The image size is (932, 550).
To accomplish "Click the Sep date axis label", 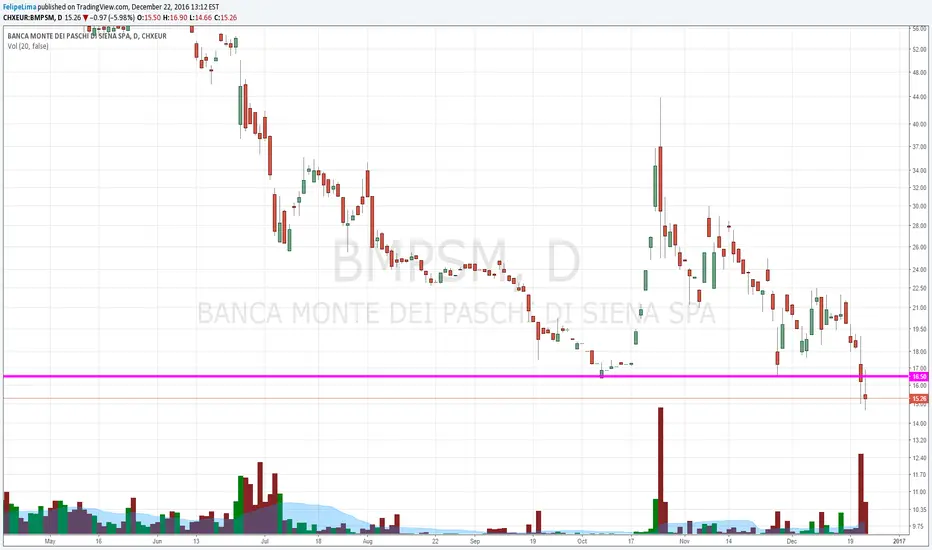I will coord(474,542).
